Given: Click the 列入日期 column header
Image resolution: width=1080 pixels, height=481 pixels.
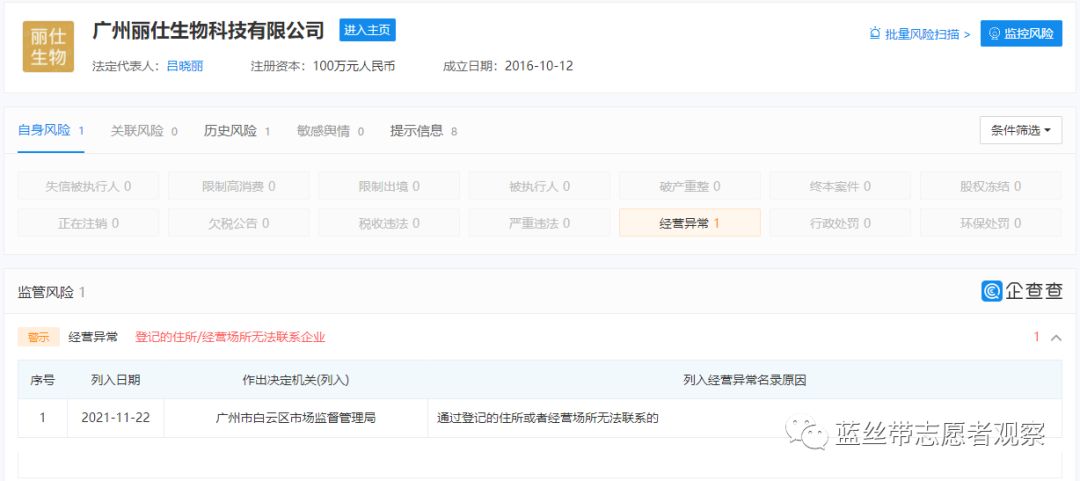Looking at the screenshot, I should tap(116, 380).
